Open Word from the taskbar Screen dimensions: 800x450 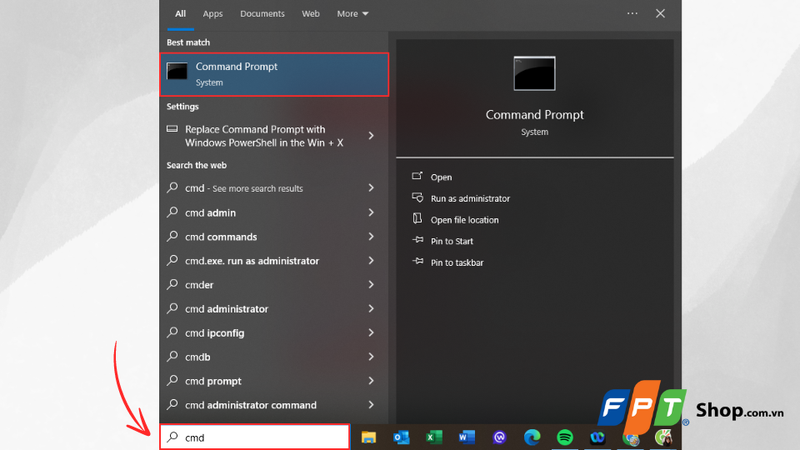[x=466, y=437]
